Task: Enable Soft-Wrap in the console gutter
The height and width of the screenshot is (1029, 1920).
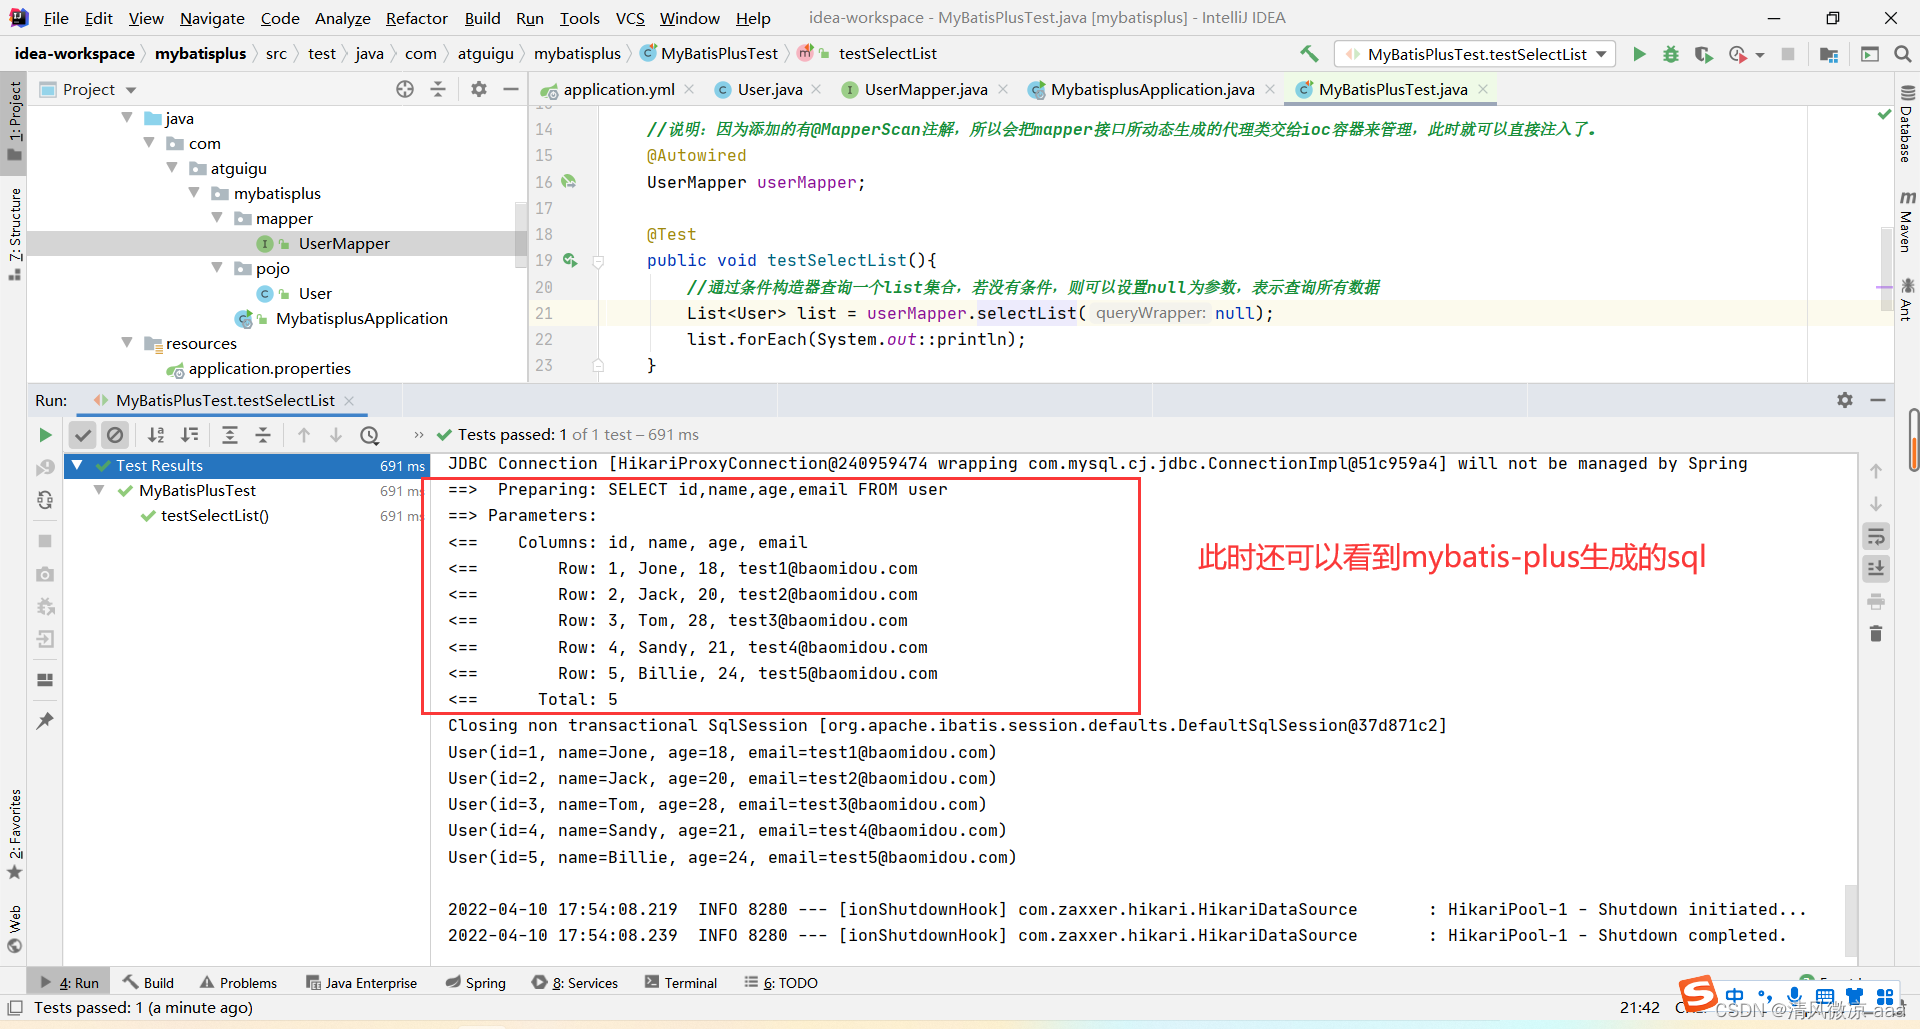Action: click(1876, 536)
